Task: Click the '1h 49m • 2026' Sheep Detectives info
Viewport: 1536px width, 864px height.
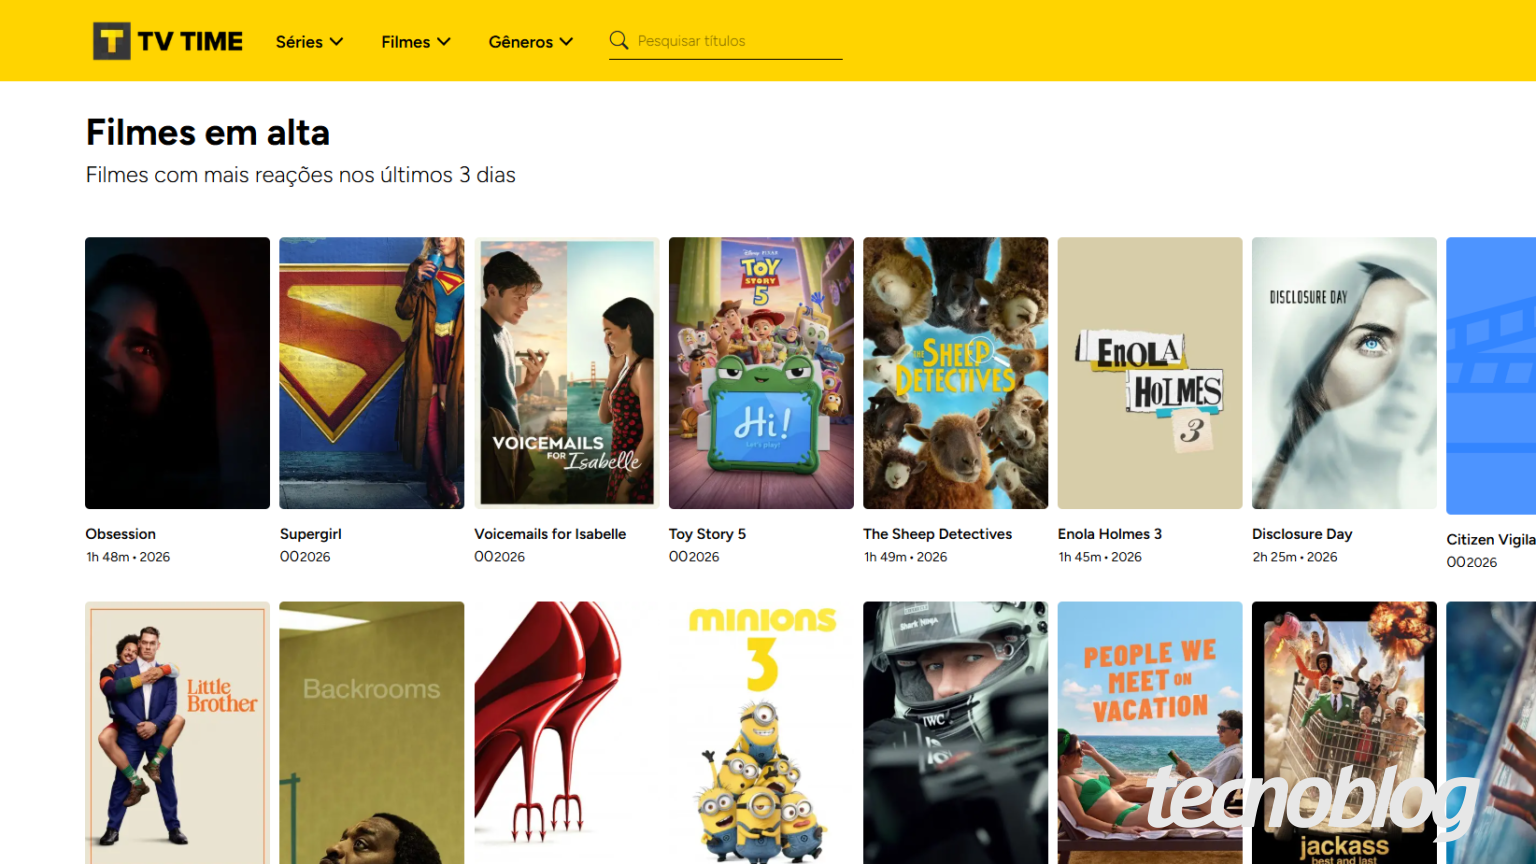Action: 905,557
